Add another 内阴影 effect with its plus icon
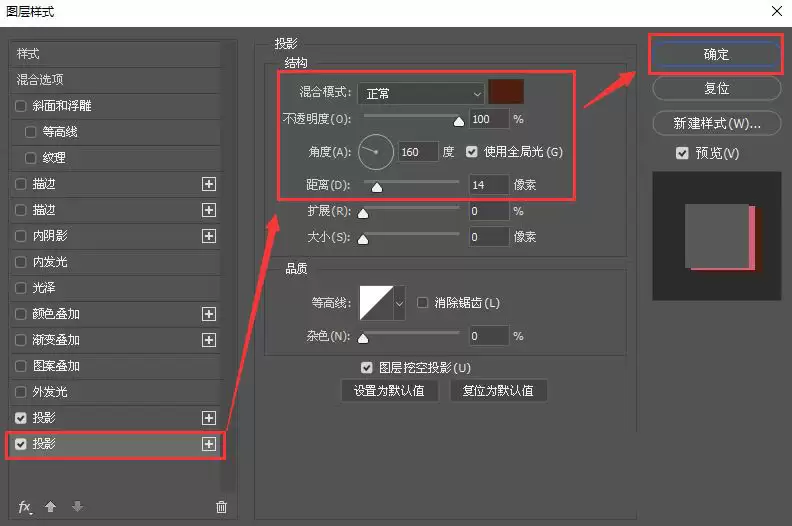Viewport: 792px width, 526px height. [209, 236]
